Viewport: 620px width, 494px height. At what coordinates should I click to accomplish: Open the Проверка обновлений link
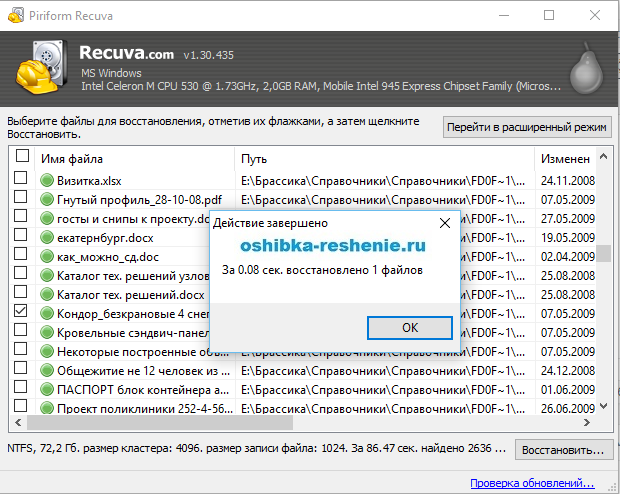(x=540, y=483)
